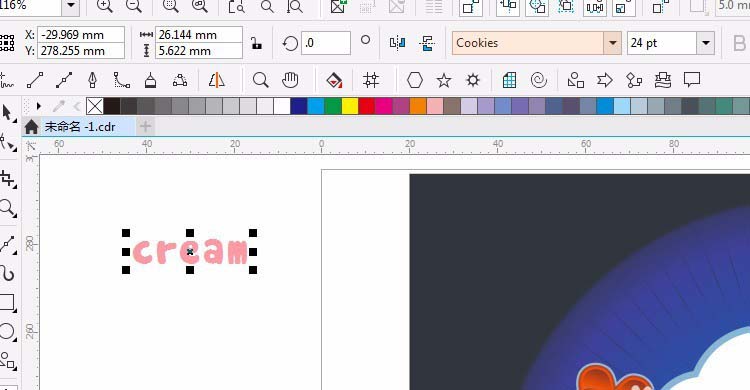Choose the cyan color swatch

click(x=316, y=106)
